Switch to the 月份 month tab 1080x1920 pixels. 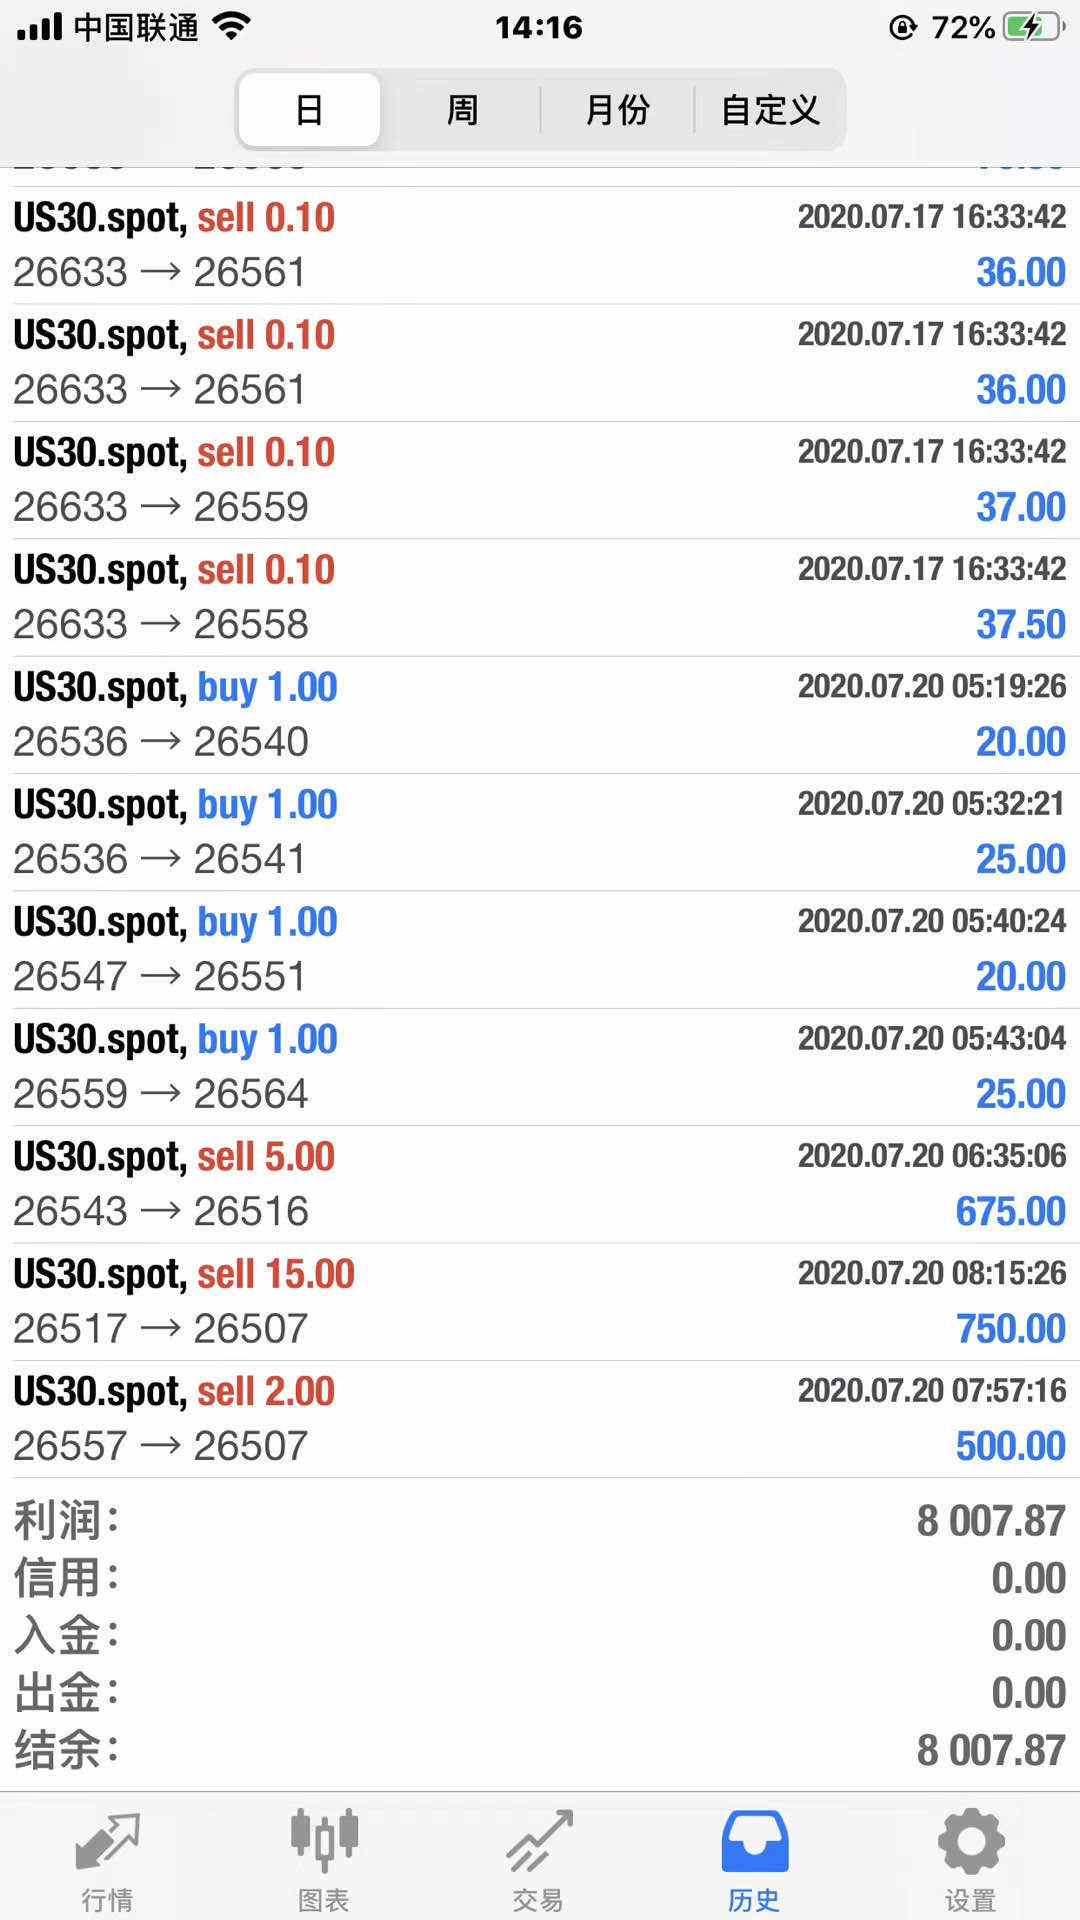tap(617, 110)
